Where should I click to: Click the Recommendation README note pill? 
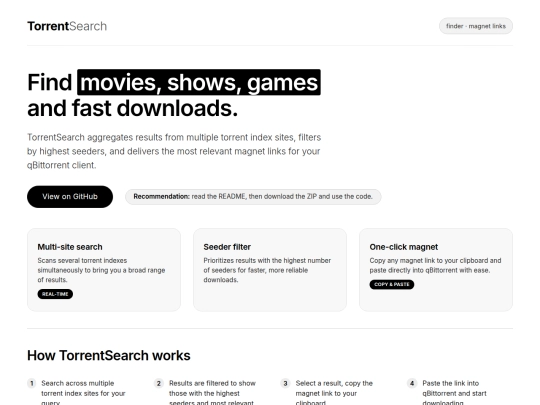(x=253, y=197)
